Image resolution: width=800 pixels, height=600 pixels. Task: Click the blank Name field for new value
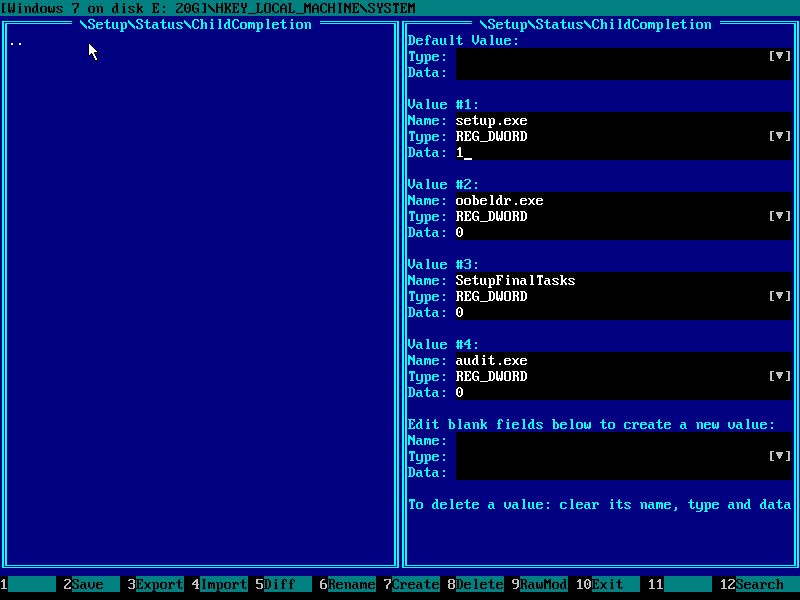click(623, 440)
